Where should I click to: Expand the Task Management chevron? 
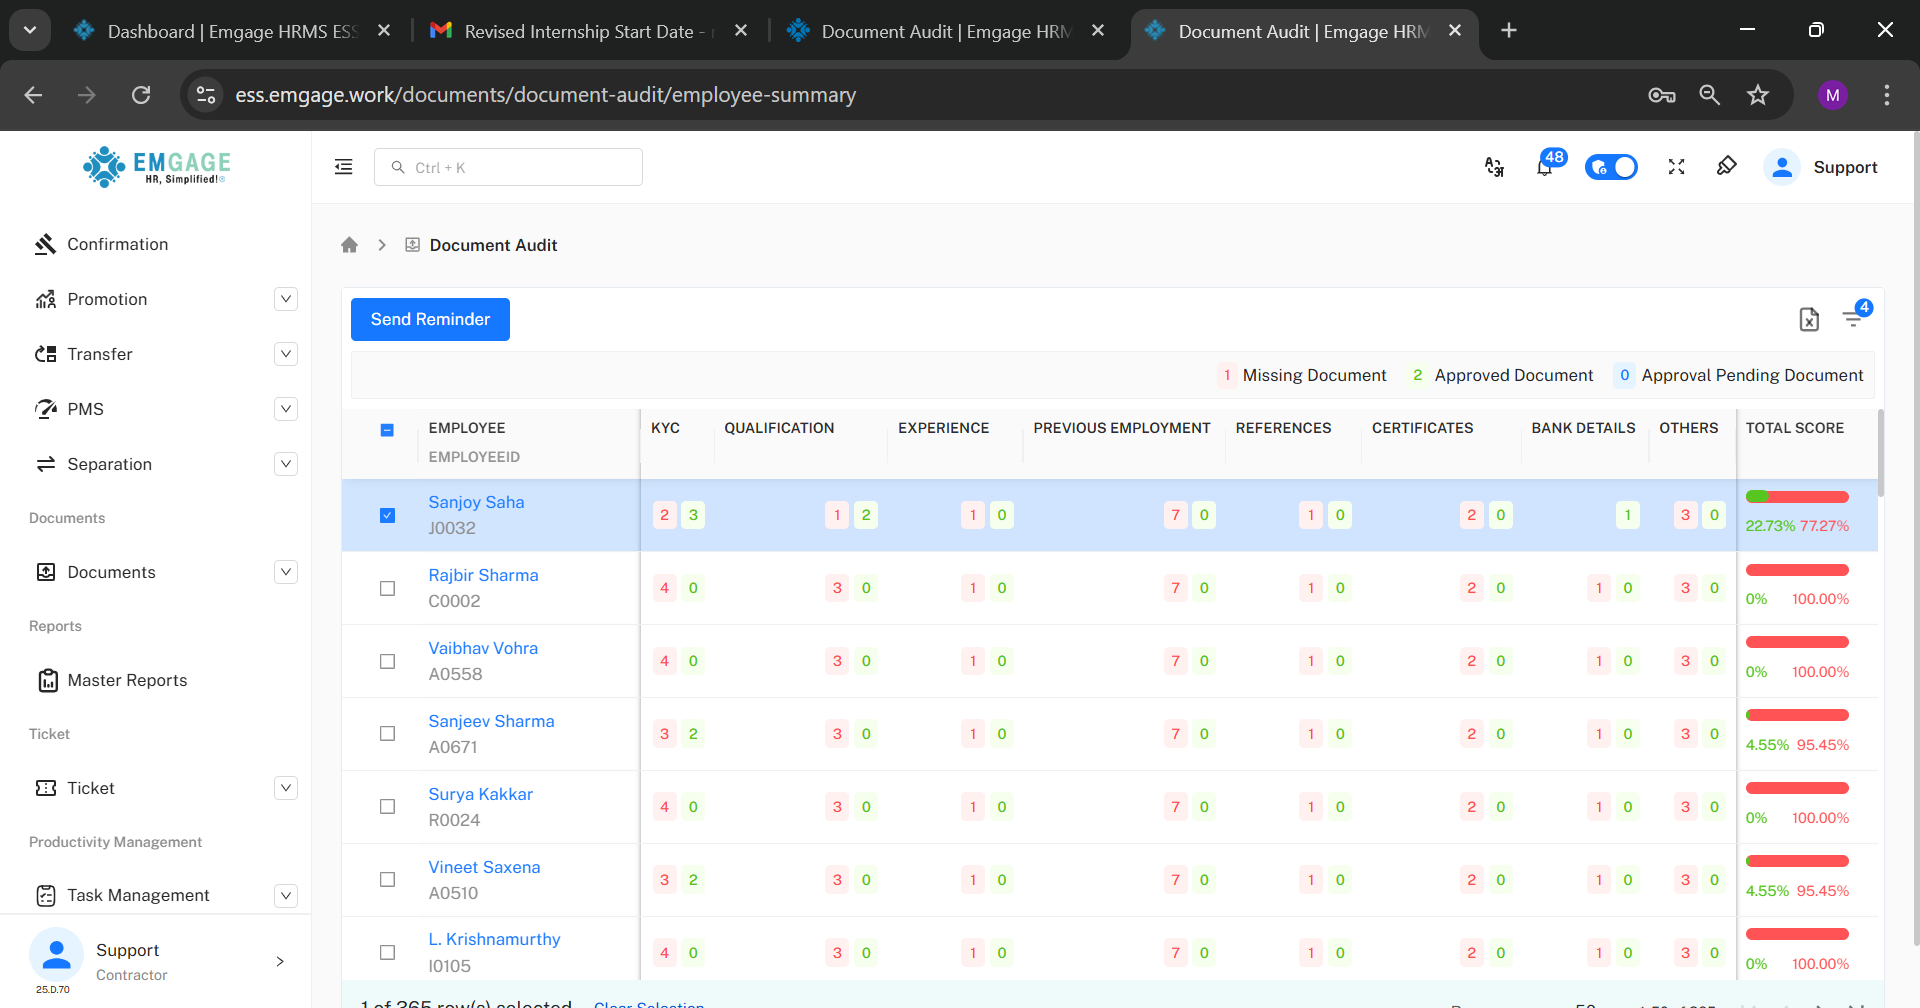(286, 896)
